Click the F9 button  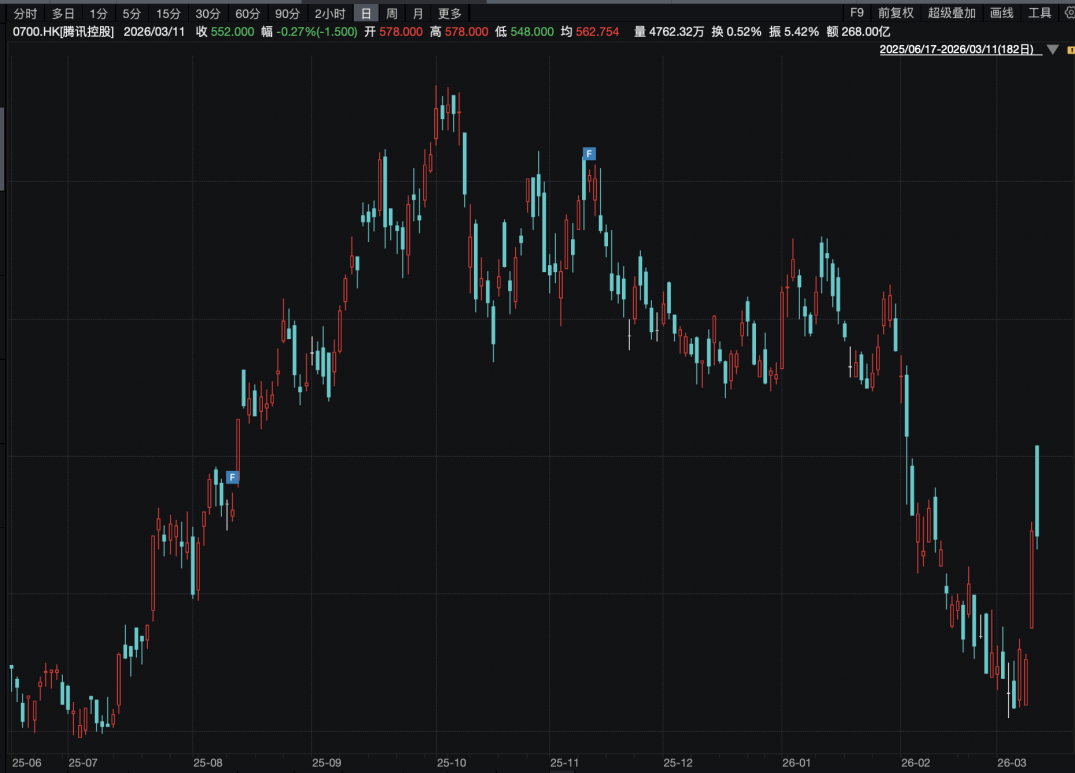856,13
